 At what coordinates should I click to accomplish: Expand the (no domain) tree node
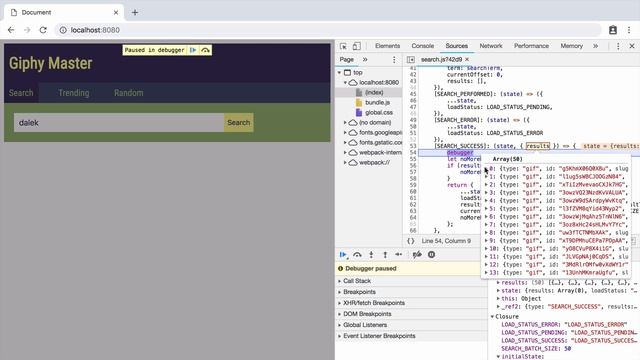[345, 122]
